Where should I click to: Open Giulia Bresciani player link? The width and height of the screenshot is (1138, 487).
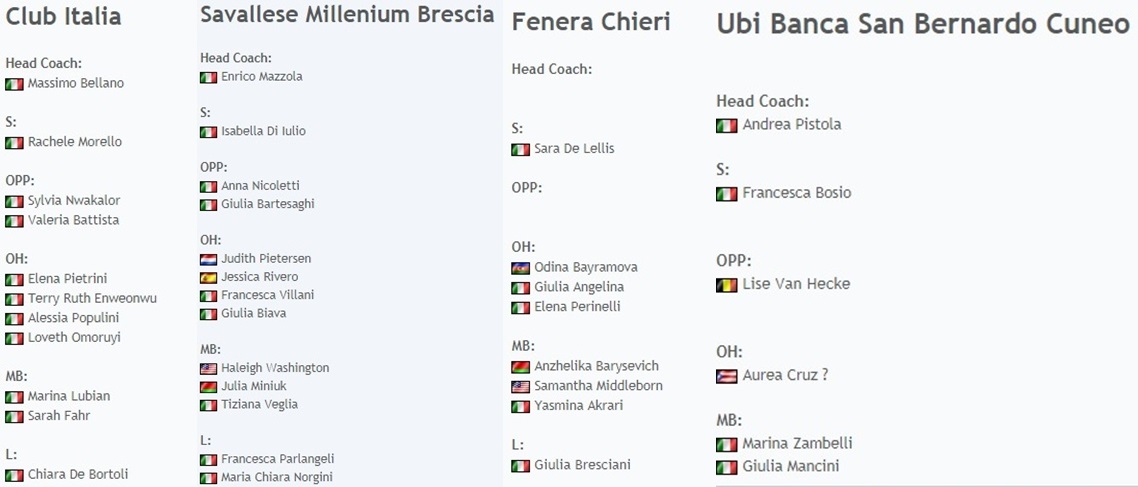(582, 465)
